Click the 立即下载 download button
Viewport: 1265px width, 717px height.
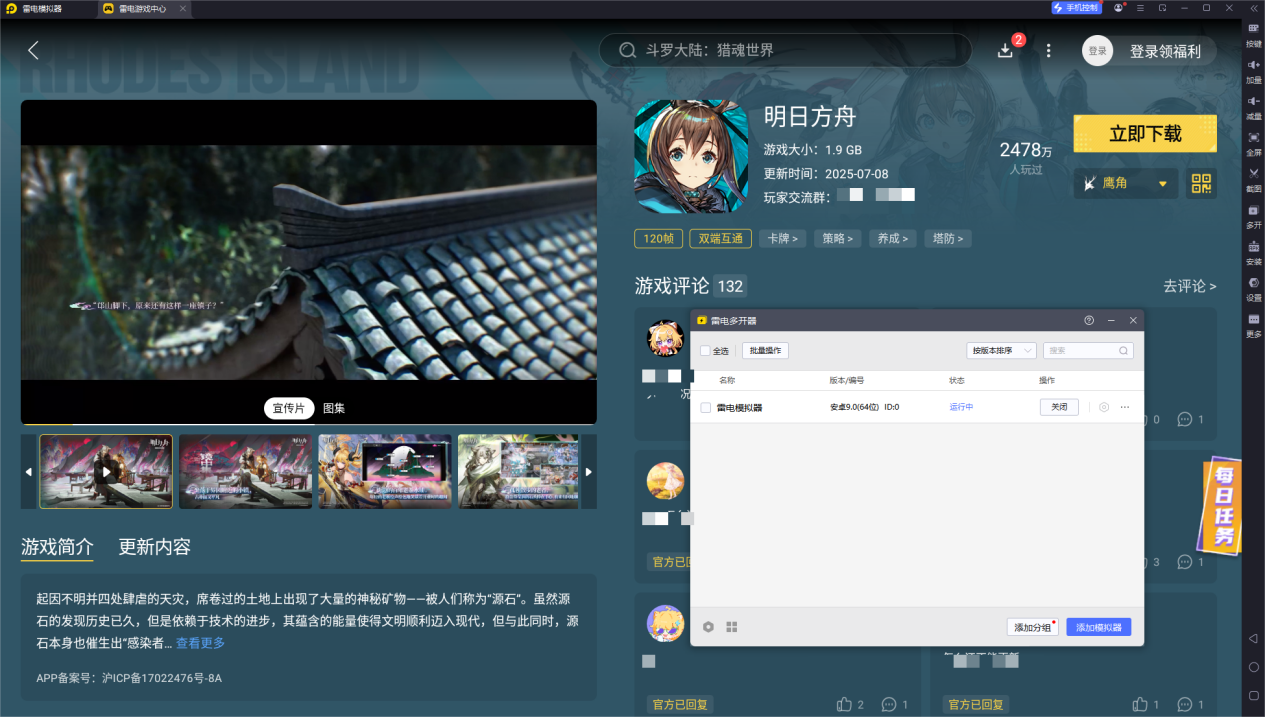click(1145, 133)
